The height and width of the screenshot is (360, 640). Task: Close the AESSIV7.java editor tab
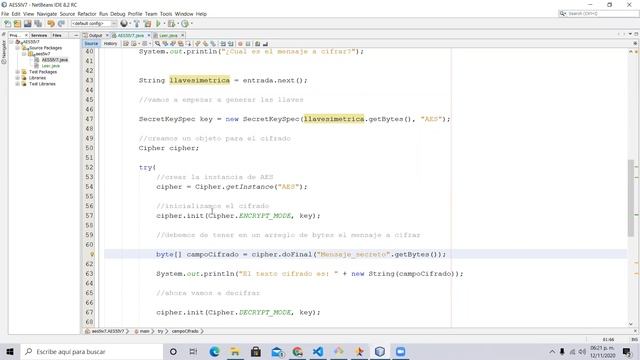[x=149, y=36]
